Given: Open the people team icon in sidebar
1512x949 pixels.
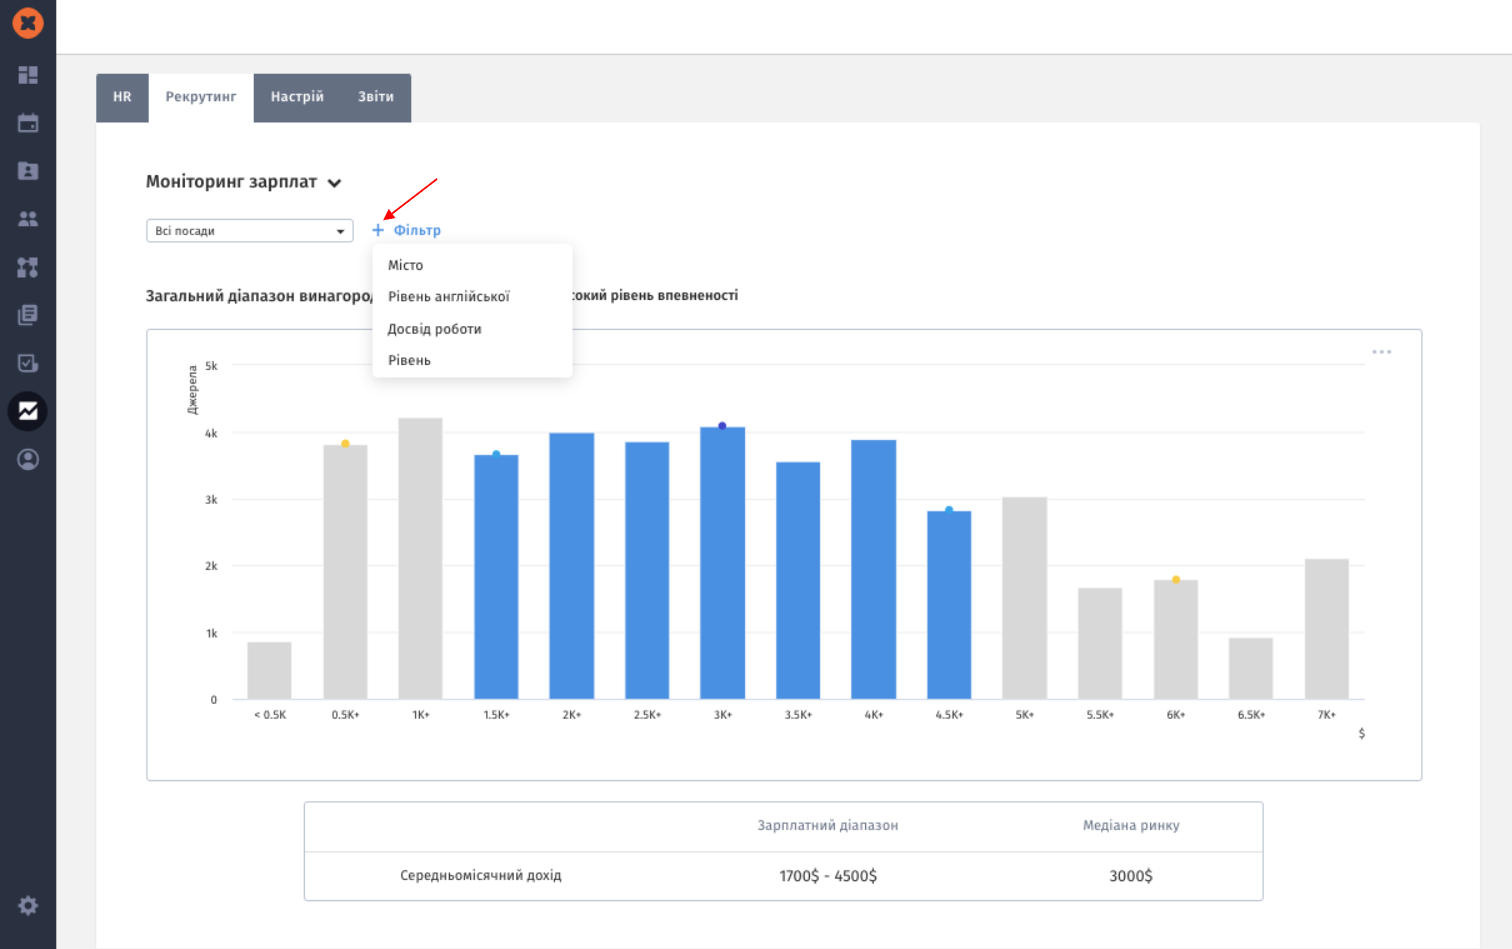Looking at the screenshot, I should coord(28,219).
